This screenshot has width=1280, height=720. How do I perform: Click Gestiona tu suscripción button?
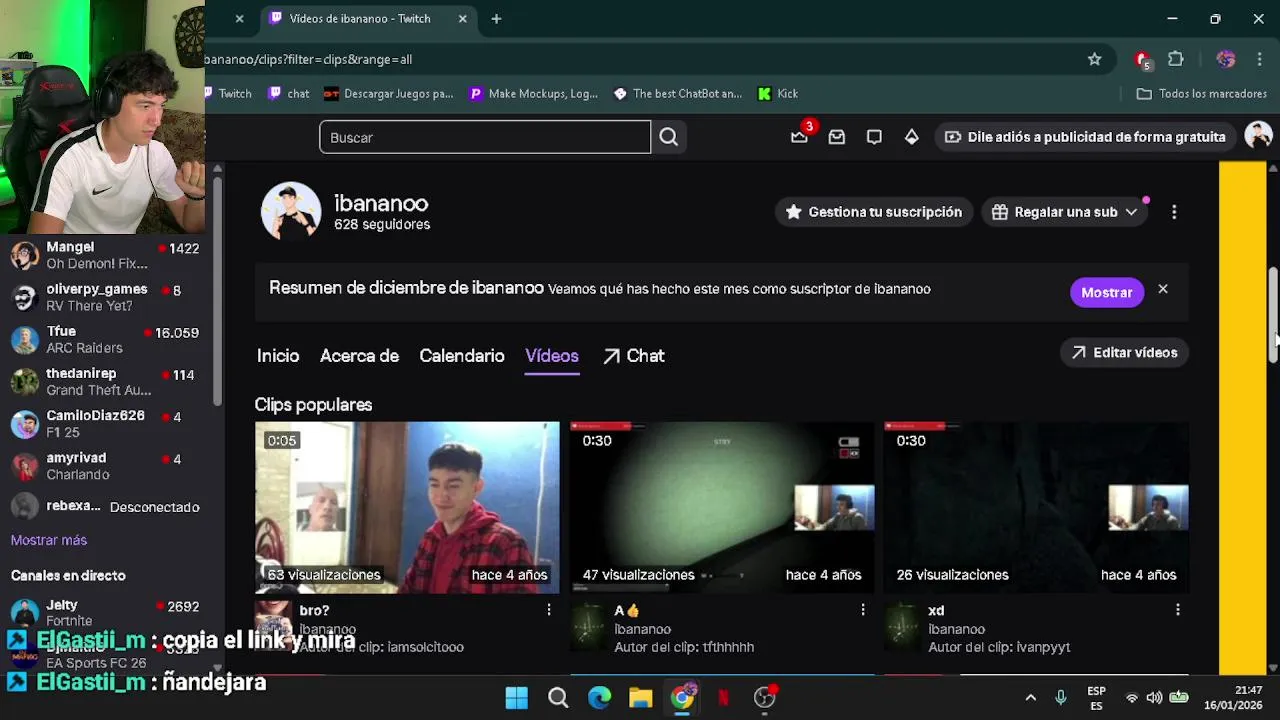tap(874, 212)
